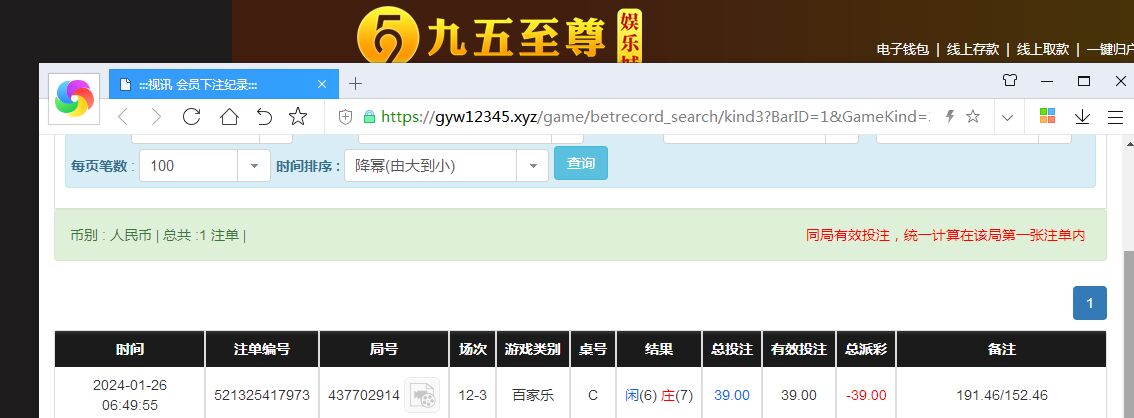1134x418 pixels.
Task: Open the 每页笔数 100 dropdown
Action: [x=205, y=166]
